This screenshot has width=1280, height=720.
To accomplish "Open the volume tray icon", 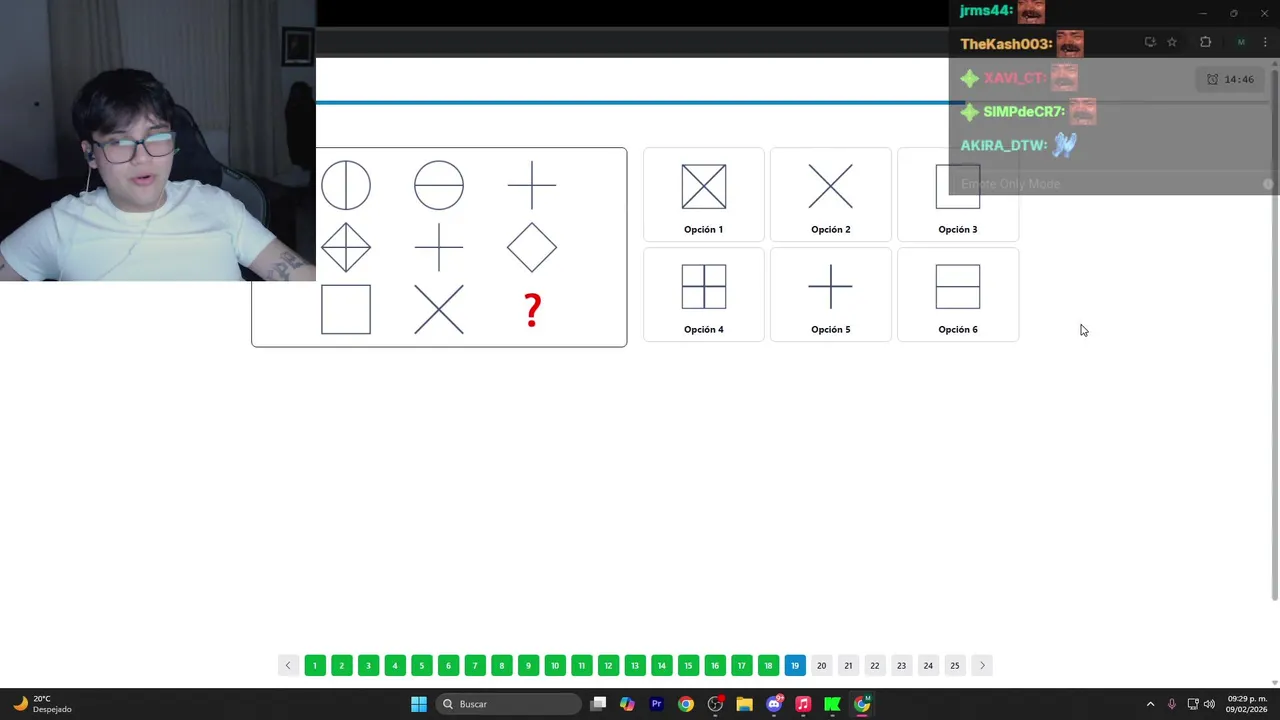I will pyautogui.click(x=1209, y=704).
